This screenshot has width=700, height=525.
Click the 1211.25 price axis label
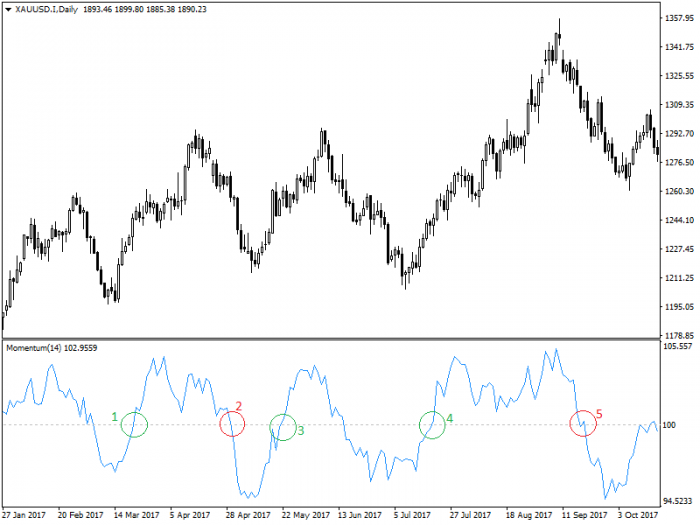[679, 278]
